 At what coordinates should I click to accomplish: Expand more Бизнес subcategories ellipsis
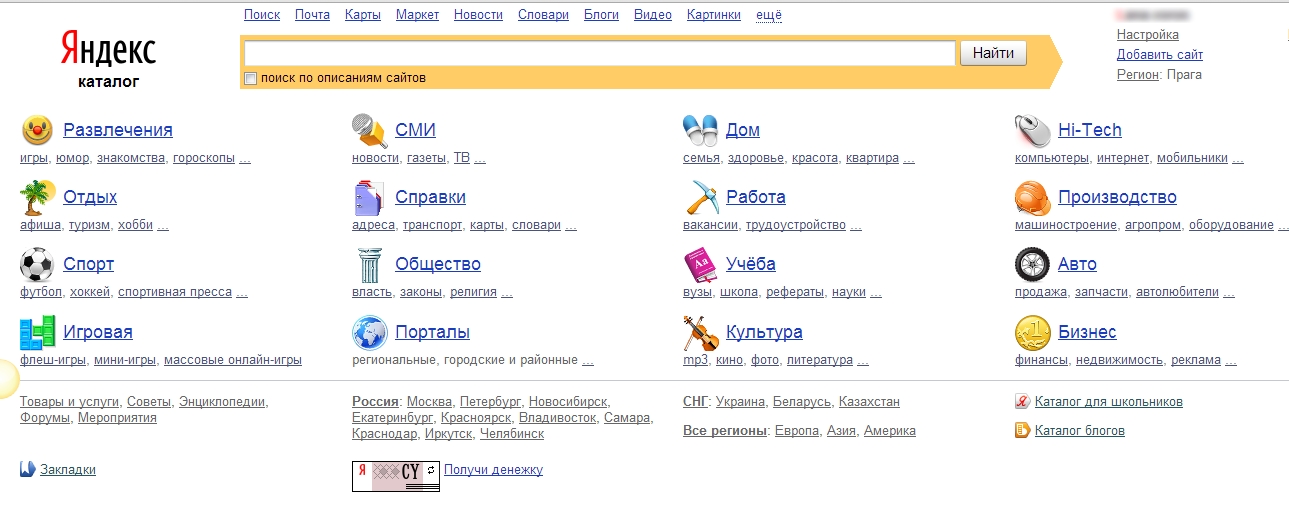(1231, 360)
